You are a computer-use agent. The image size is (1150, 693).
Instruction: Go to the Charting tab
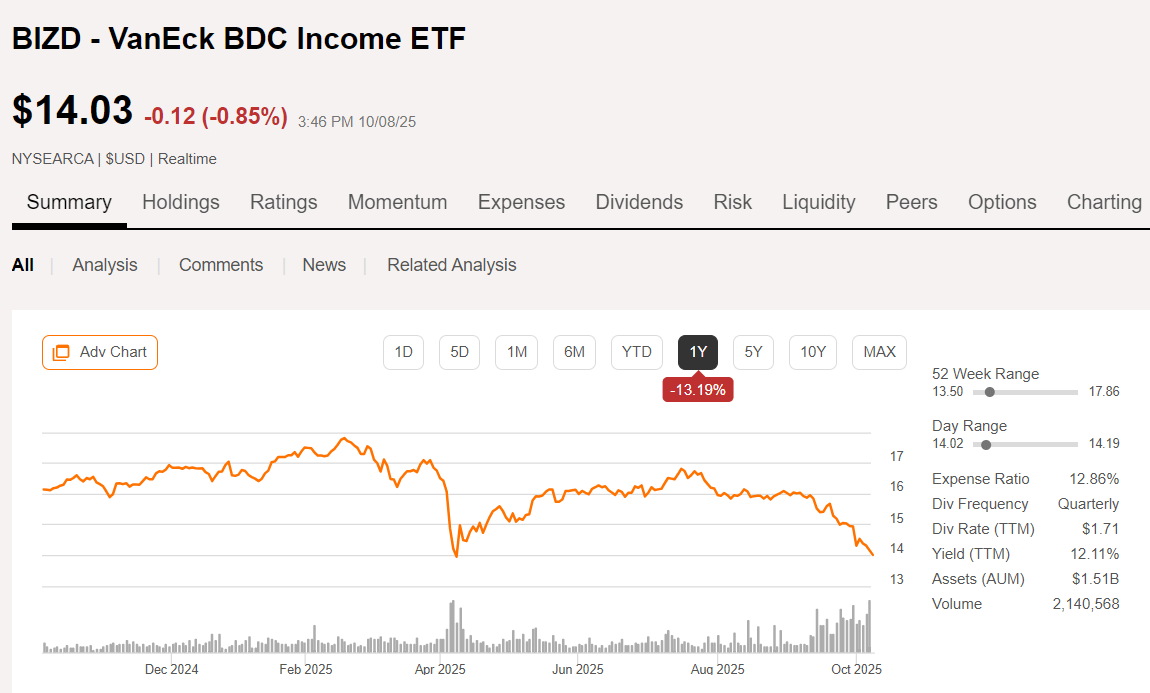point(1104,202)
